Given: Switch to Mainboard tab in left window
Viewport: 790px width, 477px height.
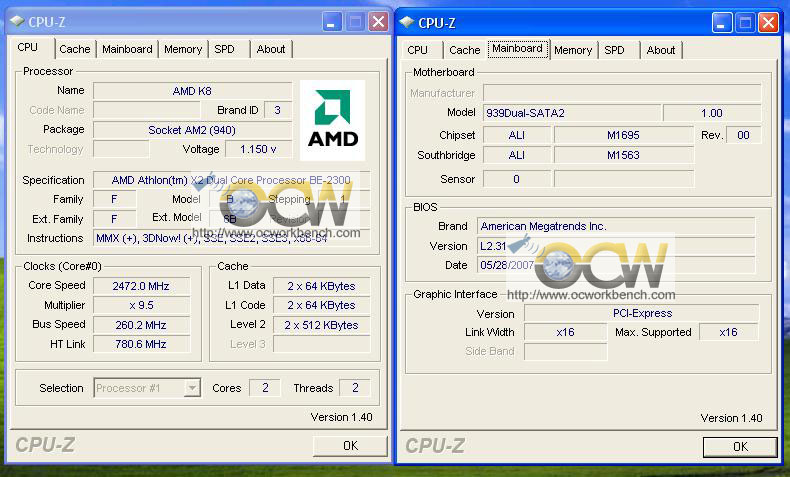Looking at the screenshot, I should [127, 49].
